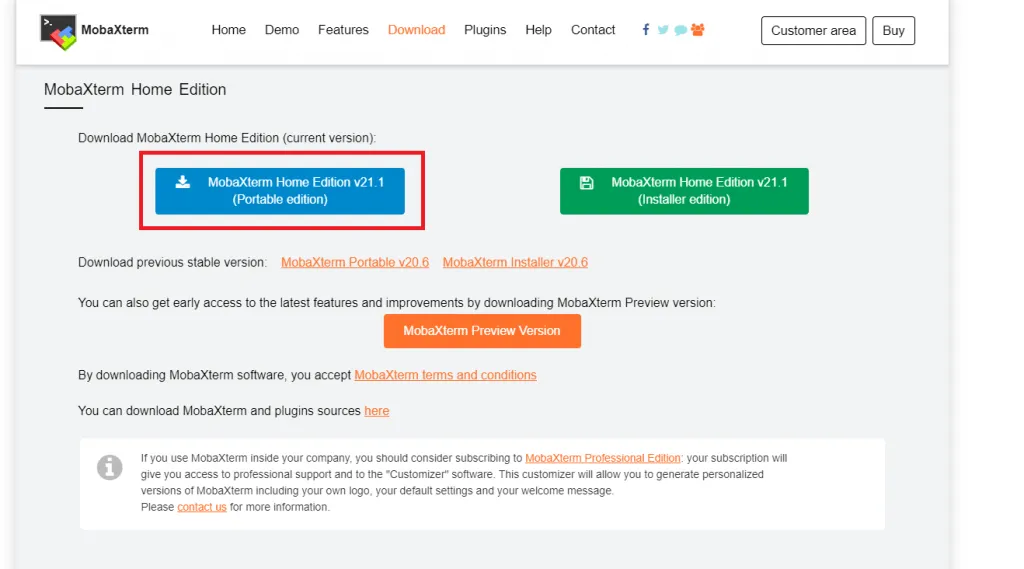Open the Features menu item
The width and height of the screenshot is (1024, 569).
(343, 30)
